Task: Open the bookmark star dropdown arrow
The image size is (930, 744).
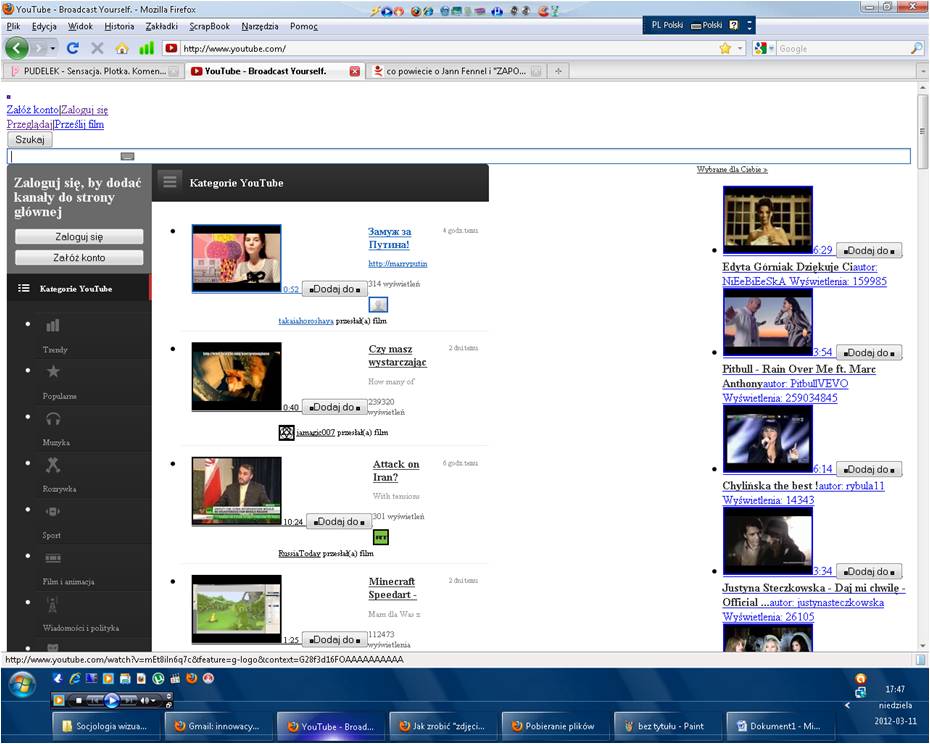Action: tap(740, 49)
